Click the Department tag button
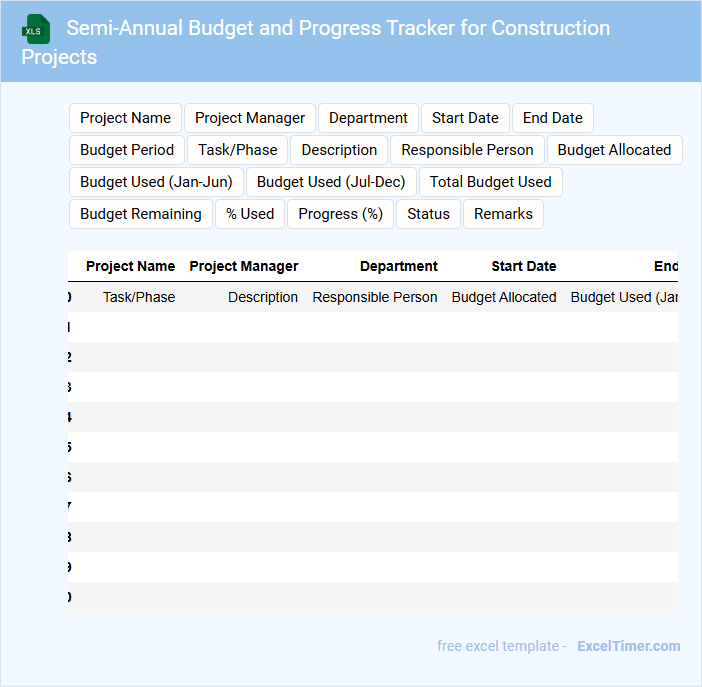 pos(368,118)
